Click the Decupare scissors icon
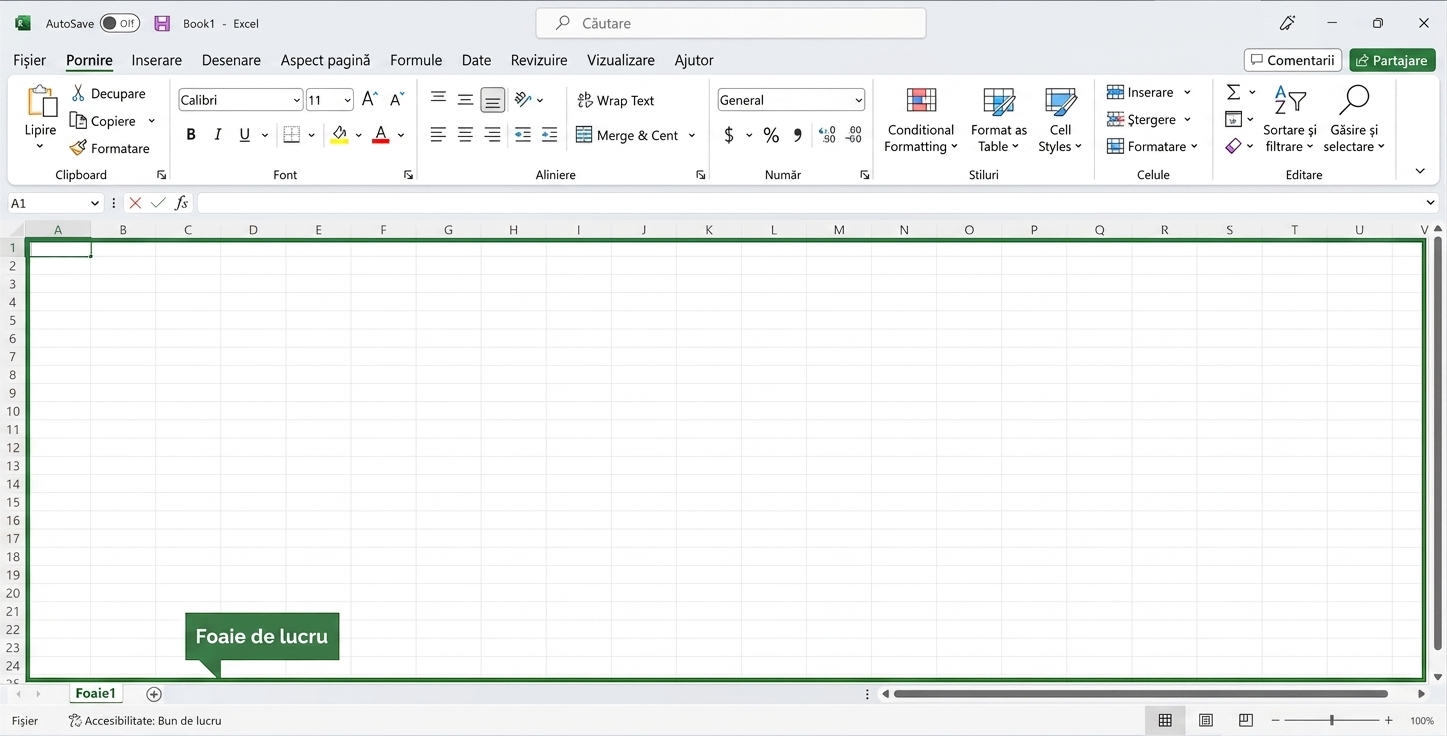 pyautogui.click(x=78, y=93)
